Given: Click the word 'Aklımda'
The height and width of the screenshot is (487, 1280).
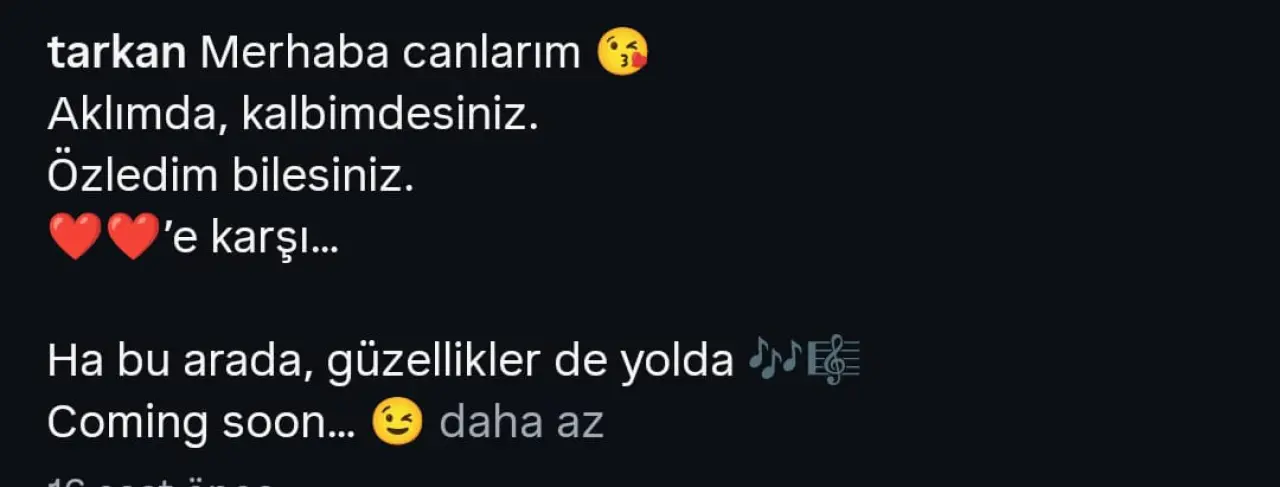Looking at the screenshot, I should [139, 118].
